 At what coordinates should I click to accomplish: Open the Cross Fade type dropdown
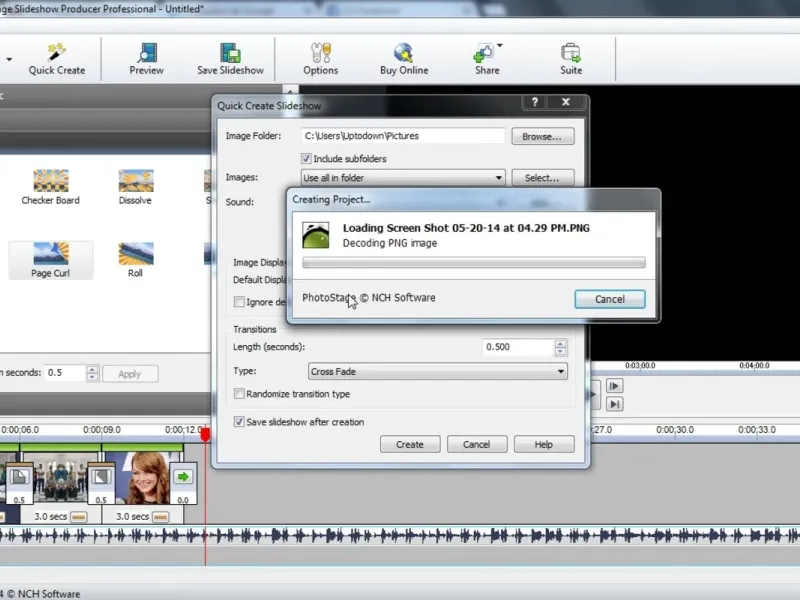(x=437, y=372)
